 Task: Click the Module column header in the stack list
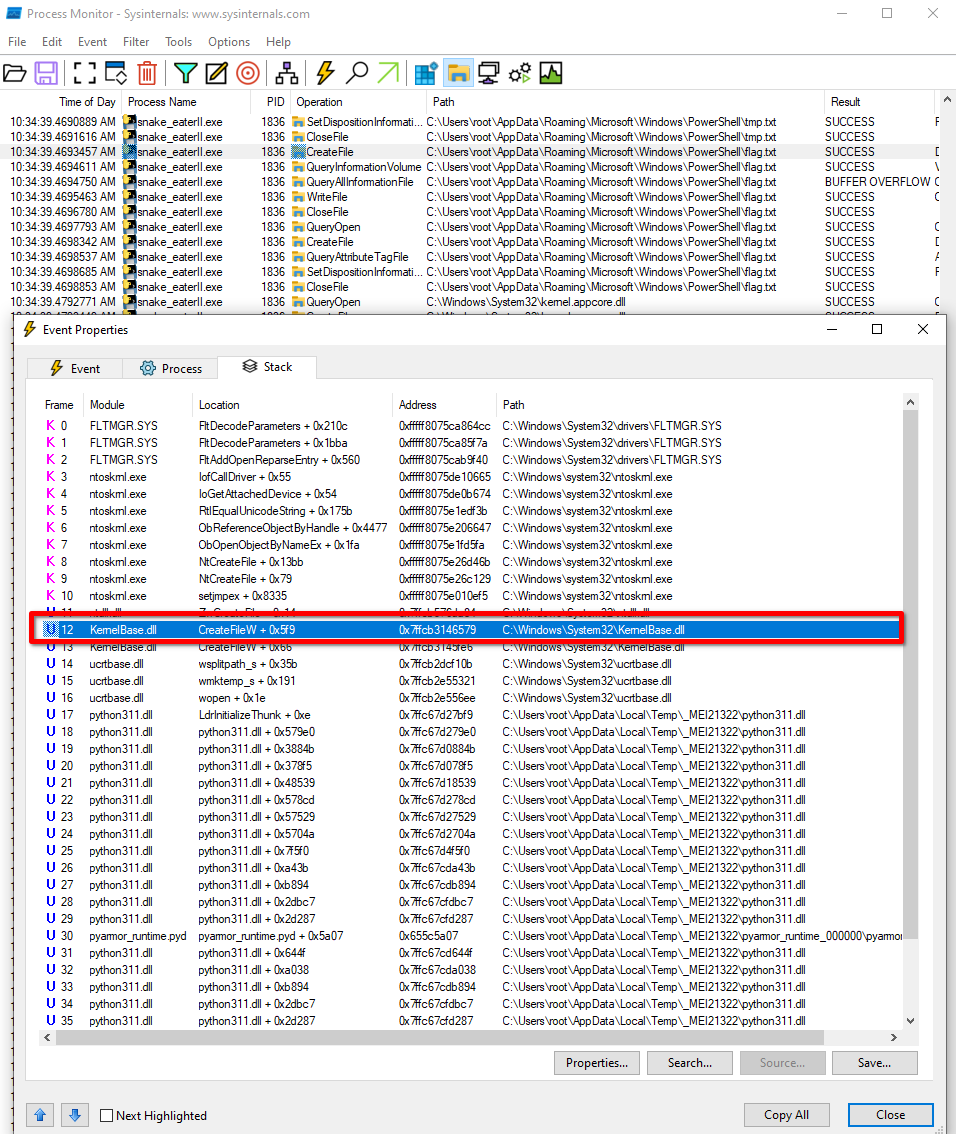click(x=138, y=405)
